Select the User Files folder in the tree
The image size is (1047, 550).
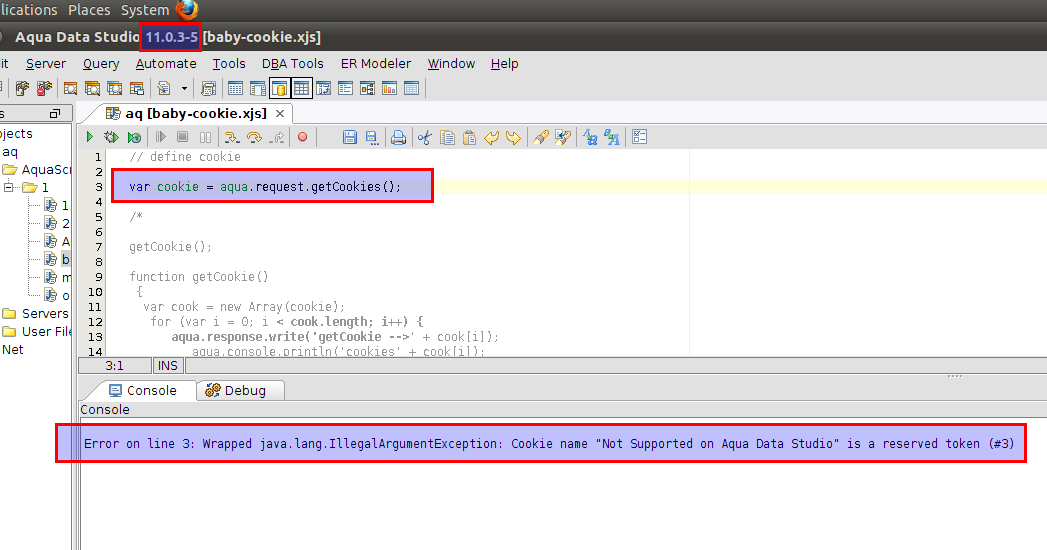[x=37, y=332]
